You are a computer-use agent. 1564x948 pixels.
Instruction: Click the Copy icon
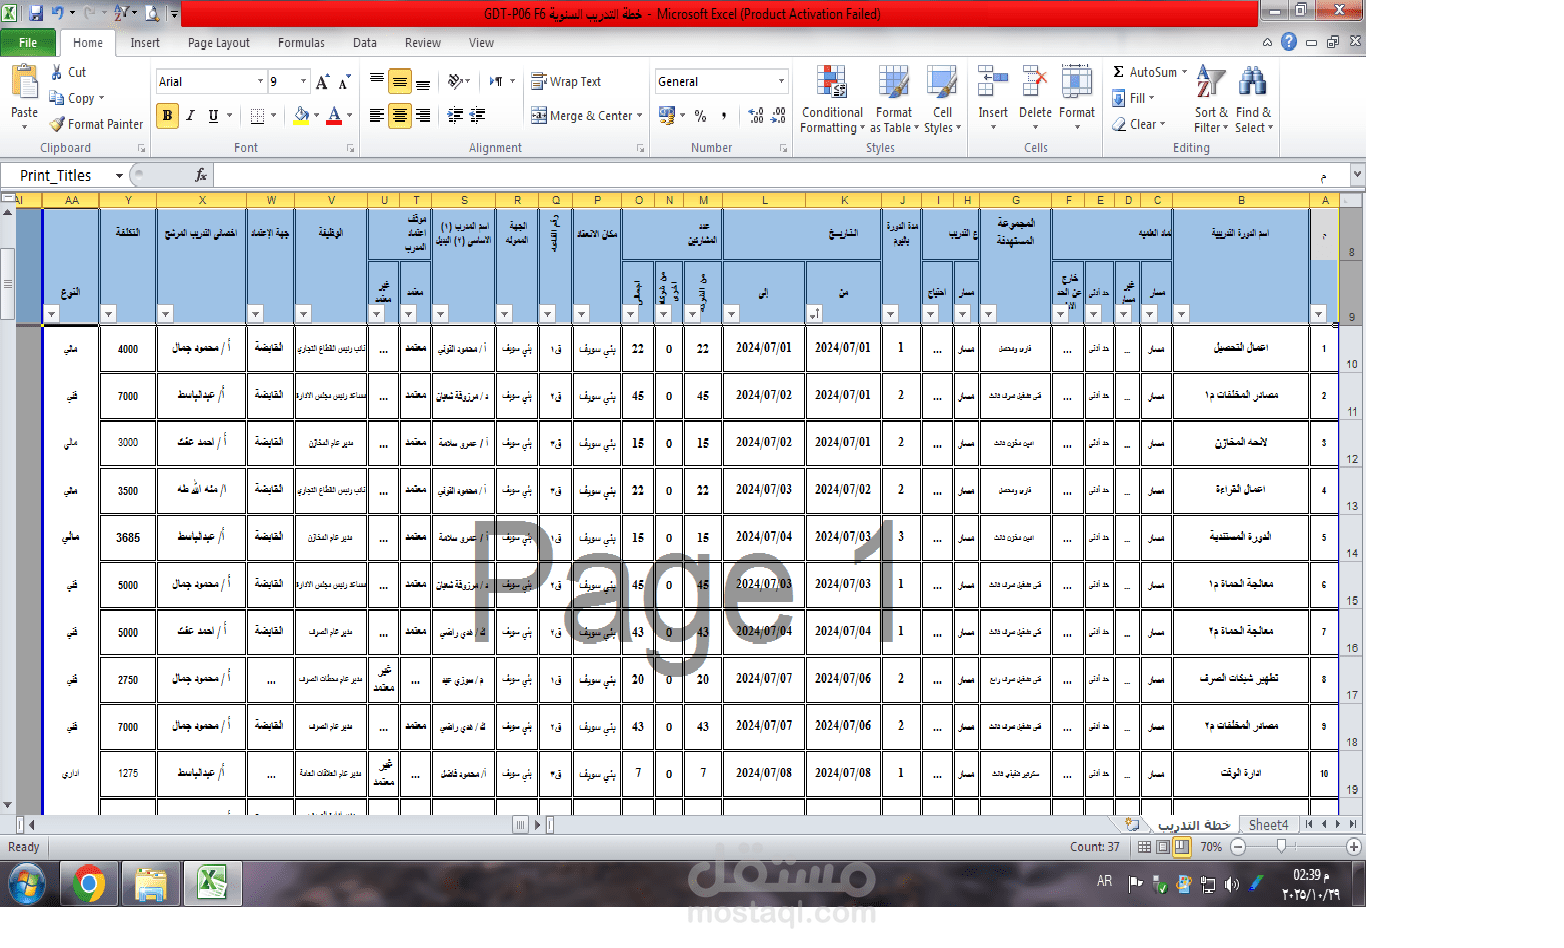[x=57, y=98]
